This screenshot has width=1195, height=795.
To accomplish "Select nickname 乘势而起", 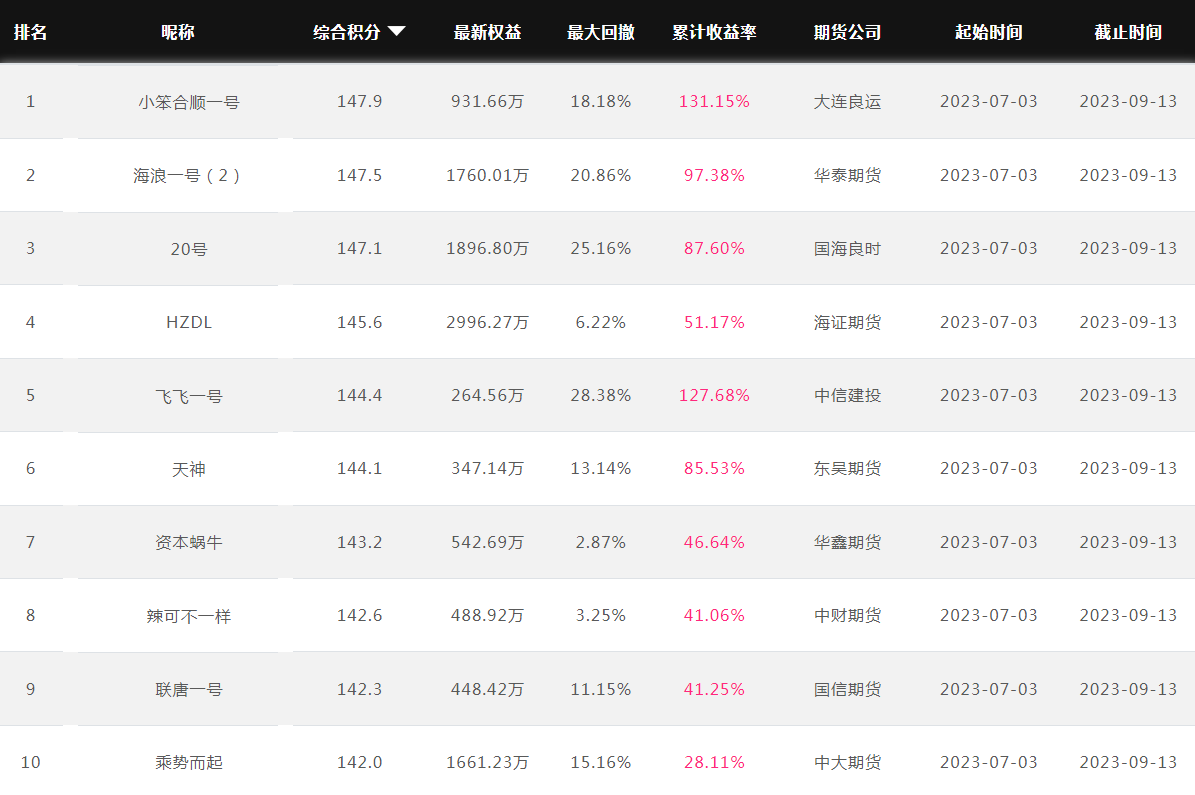I will pyautogui.click(x=189, y=763).
